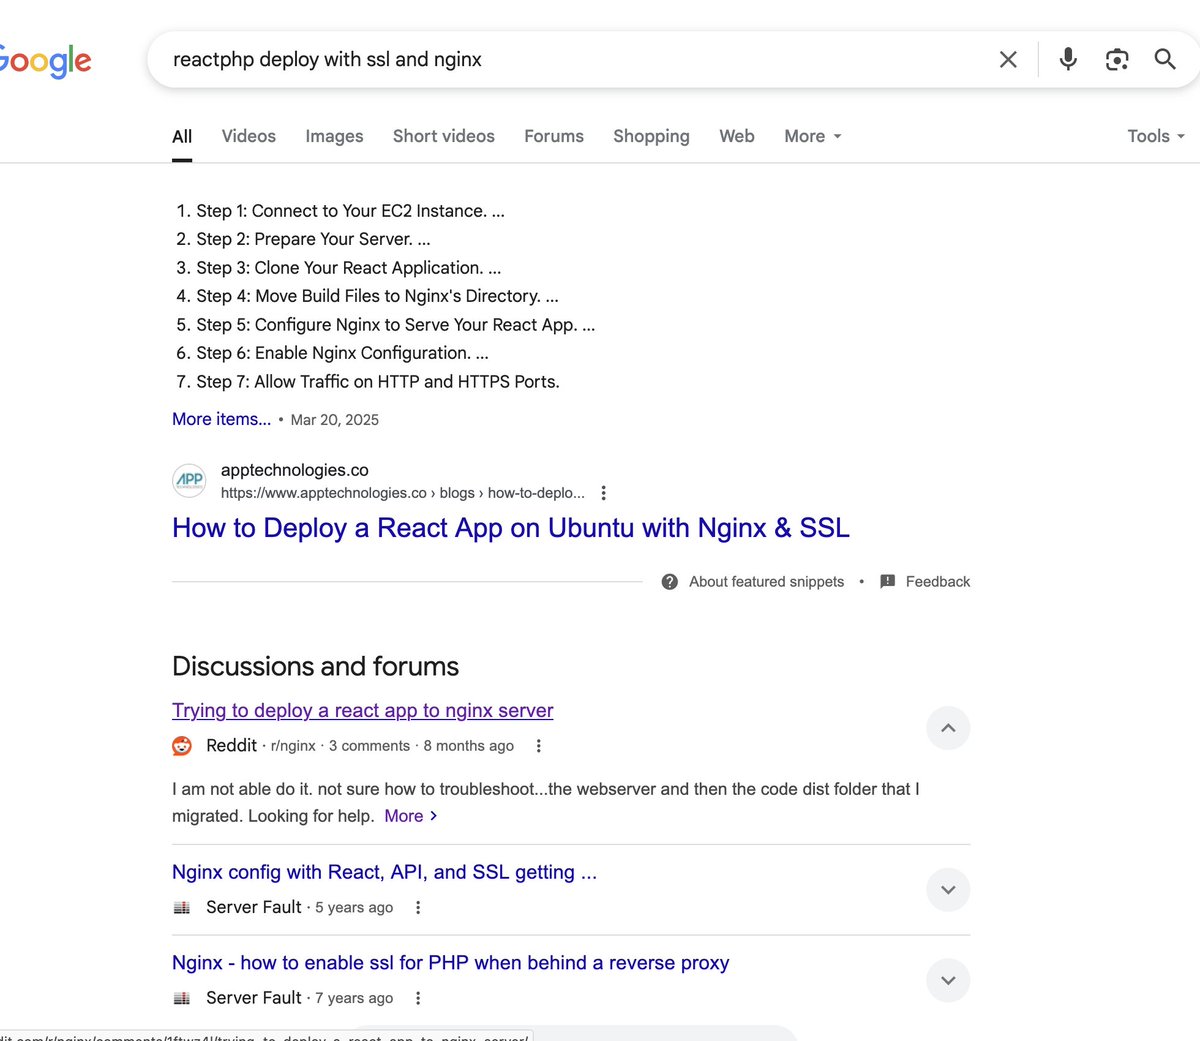This screenshot has height=1041, width=1200.
Task: Click Step 6: Enable Nginx Configuration
Action: pyautogui.click(x=342, y=353)
